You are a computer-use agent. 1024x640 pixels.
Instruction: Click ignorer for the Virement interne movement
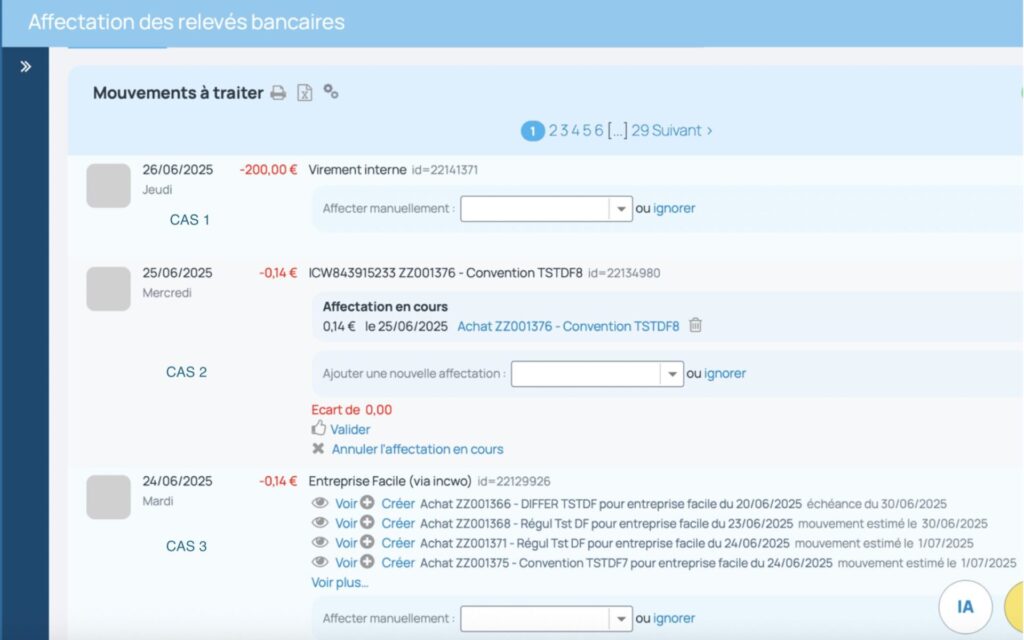(x=674, y=208)
